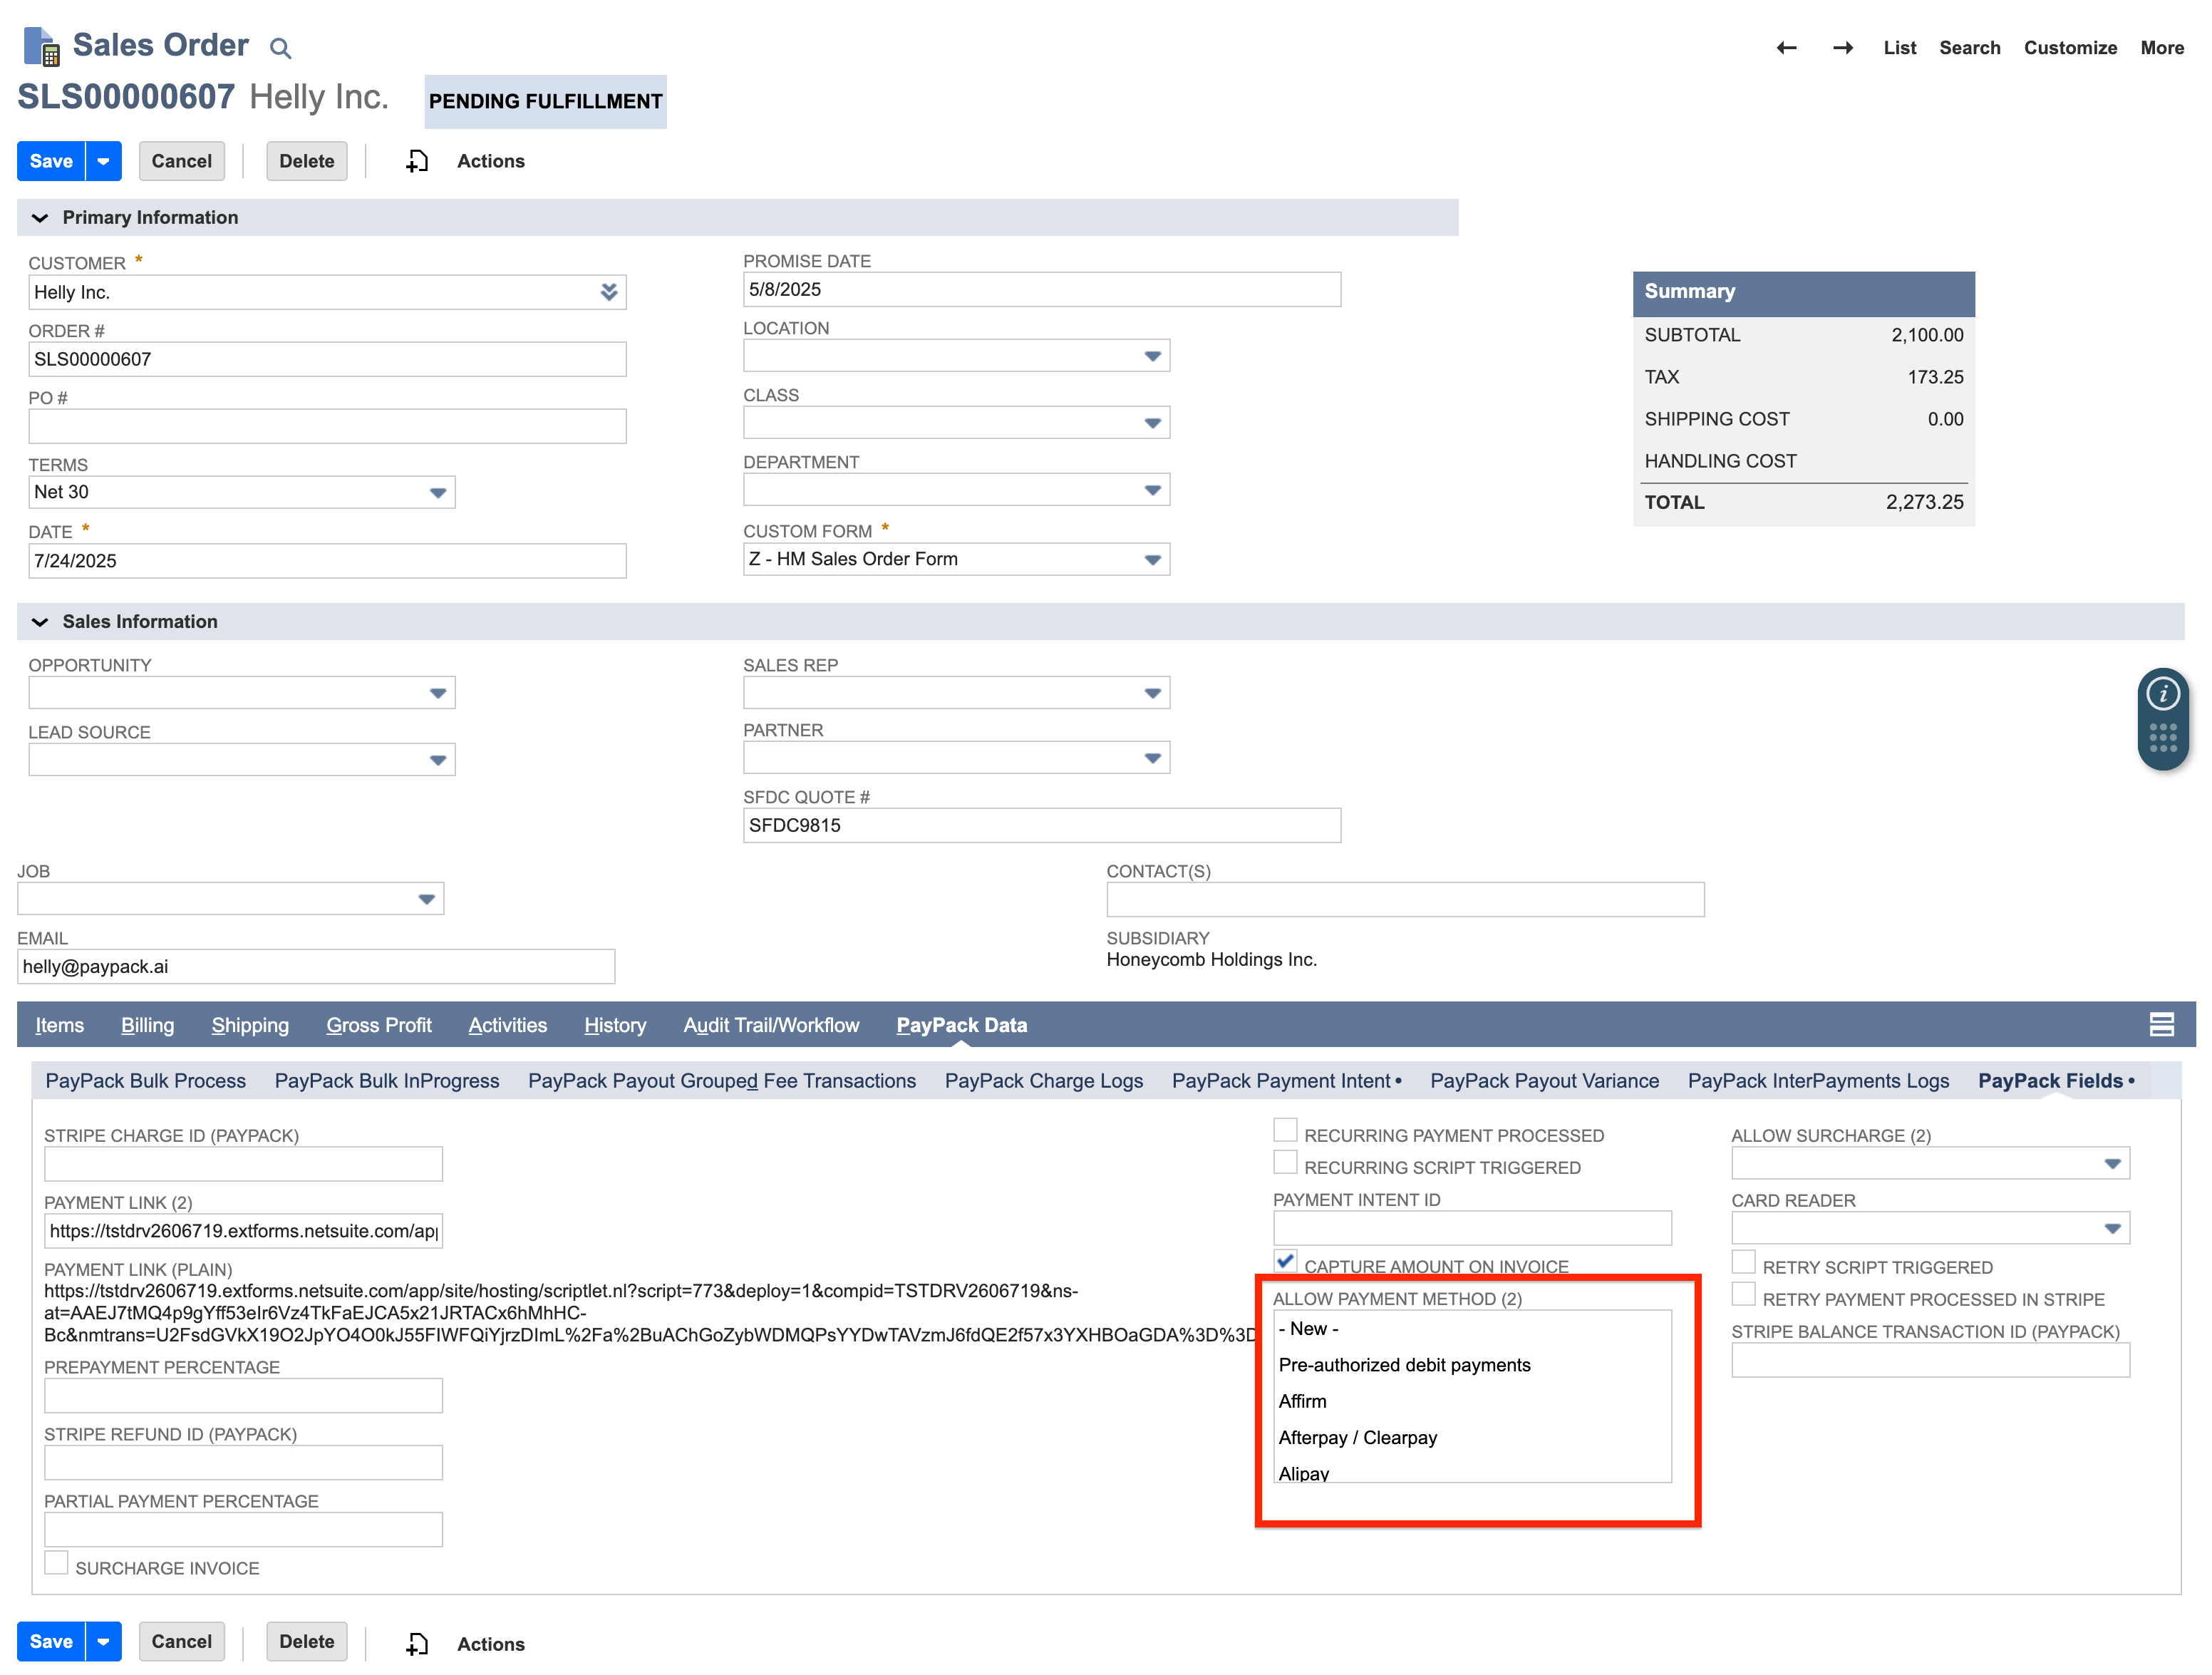2212x1675 pixels.
Task: Open the Terms dropdown showing Net 30
Action: [437, 492]
